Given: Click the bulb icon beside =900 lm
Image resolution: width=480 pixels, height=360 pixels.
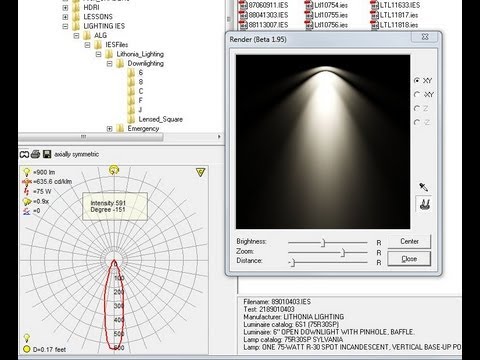Looking at the screenshot, I should (26, 172).
